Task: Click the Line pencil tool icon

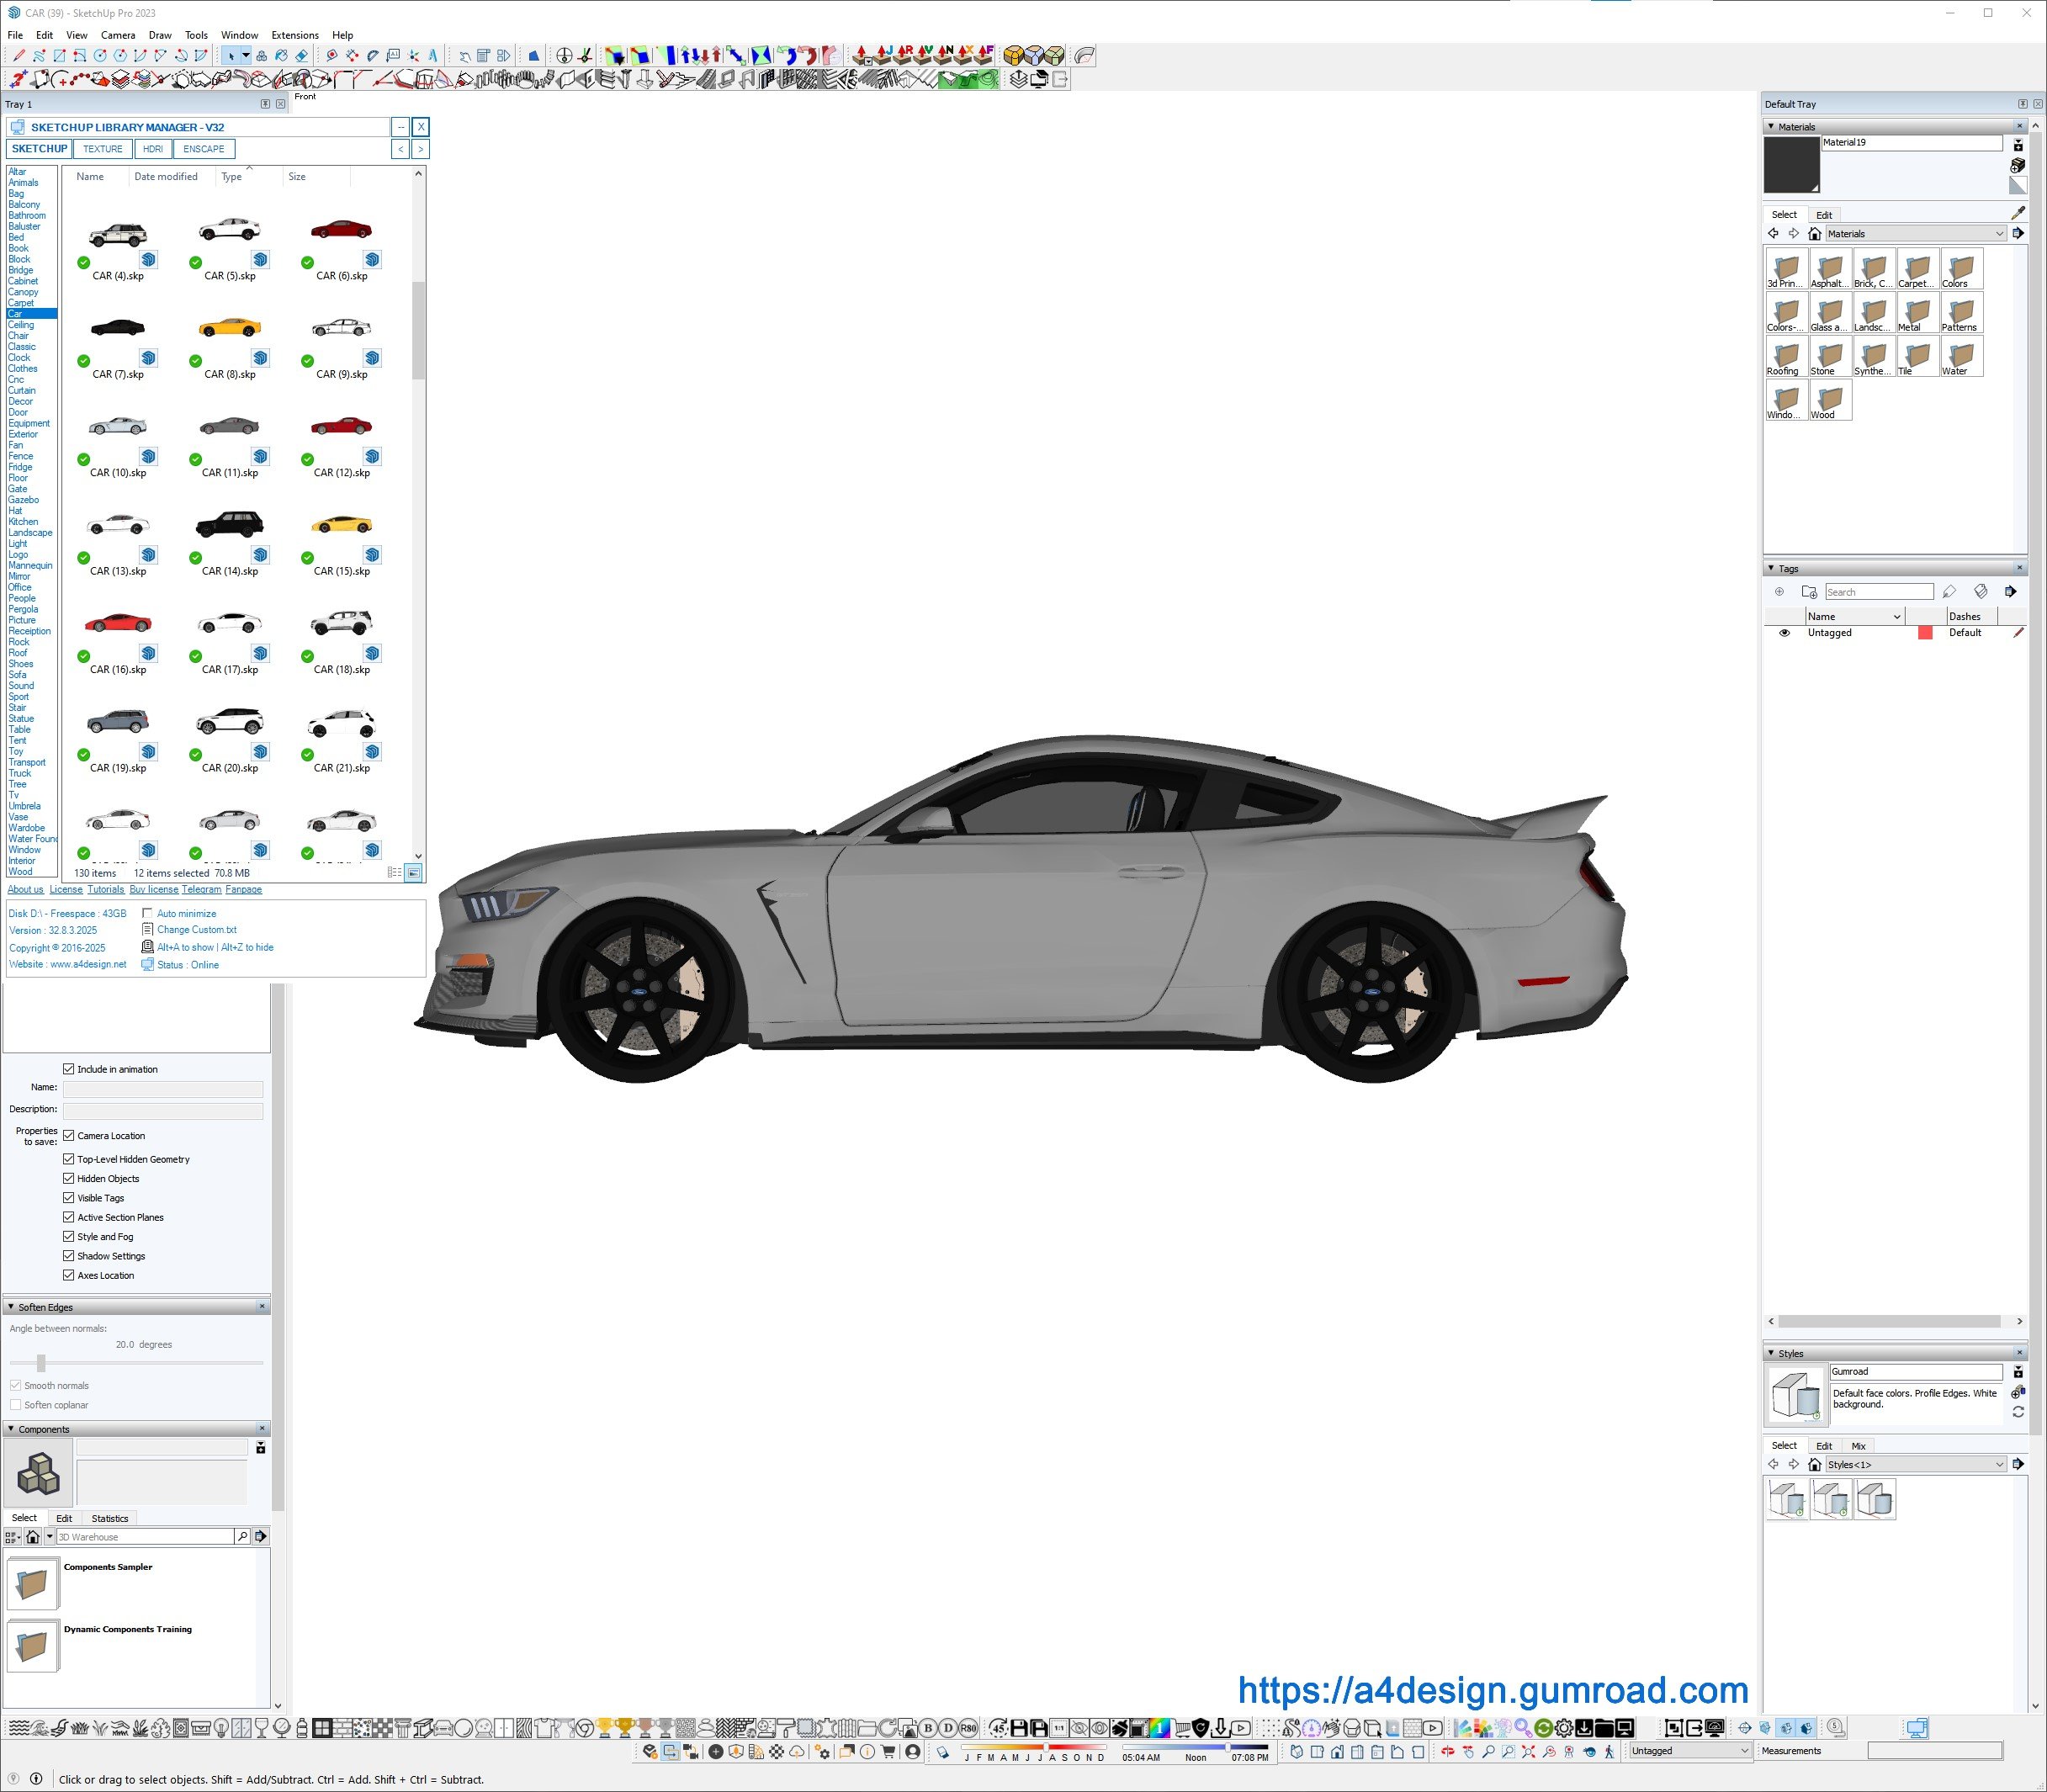Action: (x=19, y=56)
